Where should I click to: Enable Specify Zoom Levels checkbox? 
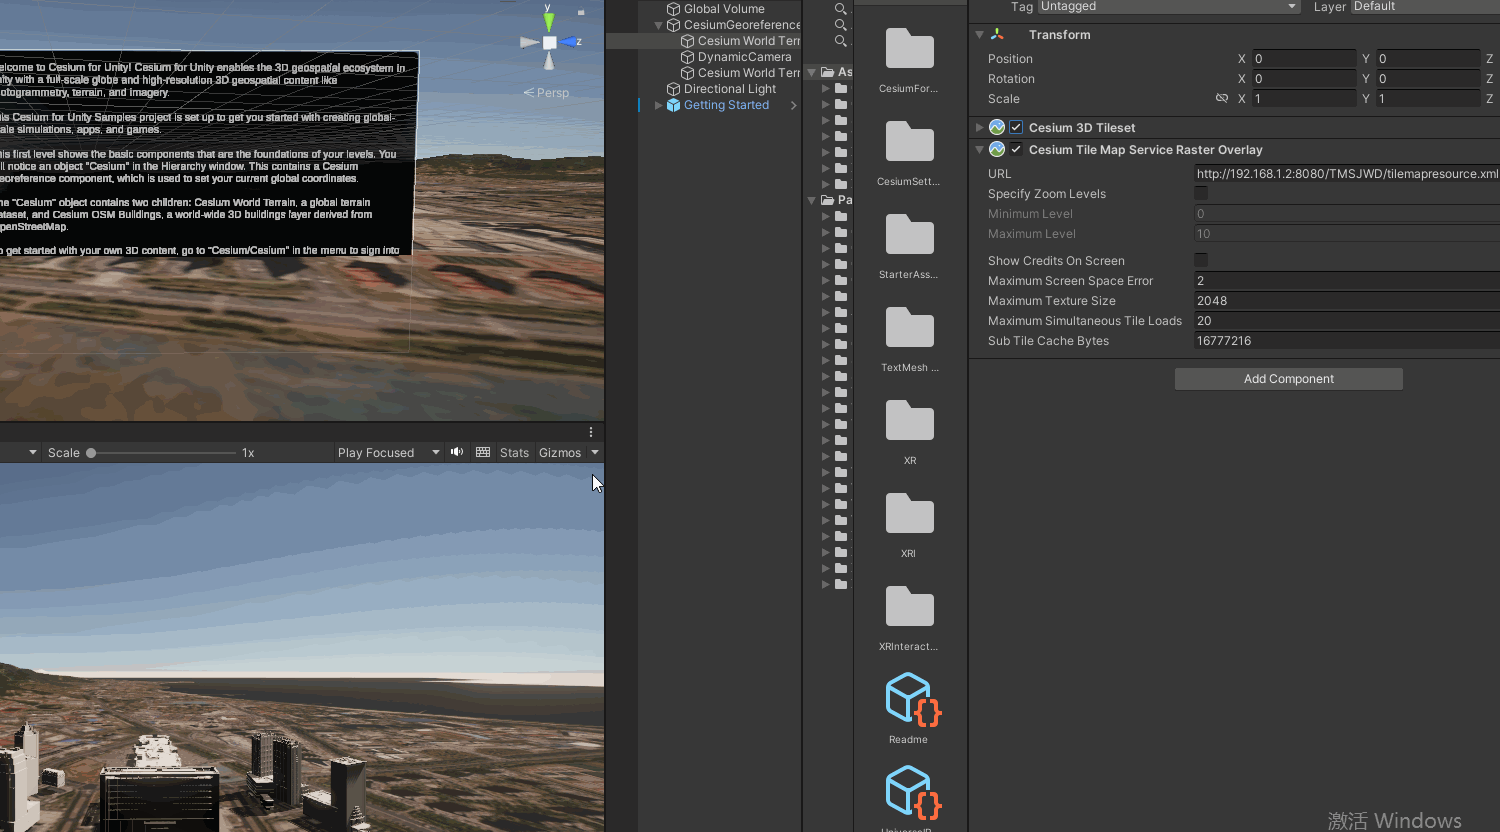(x=1201, y=194)
